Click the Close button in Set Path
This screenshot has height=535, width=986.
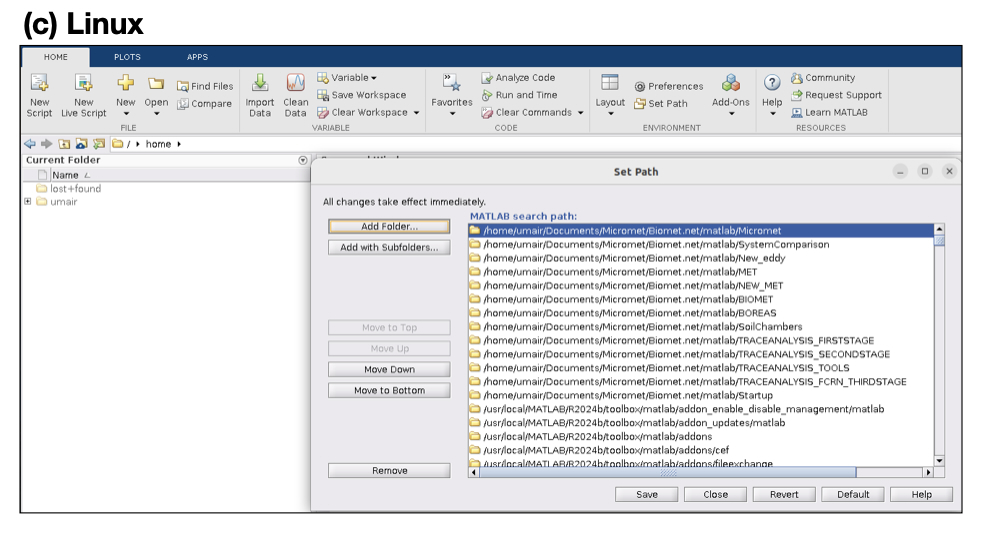pyautogui.click(x=716, y=495)
